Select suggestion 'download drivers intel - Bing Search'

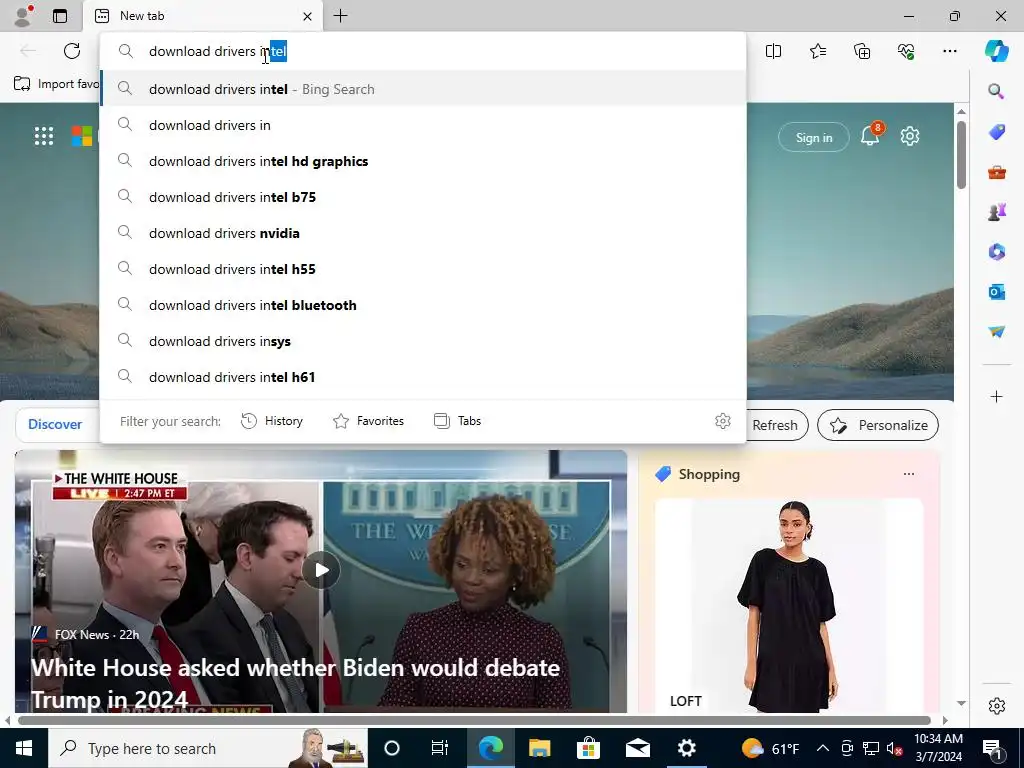423,89
